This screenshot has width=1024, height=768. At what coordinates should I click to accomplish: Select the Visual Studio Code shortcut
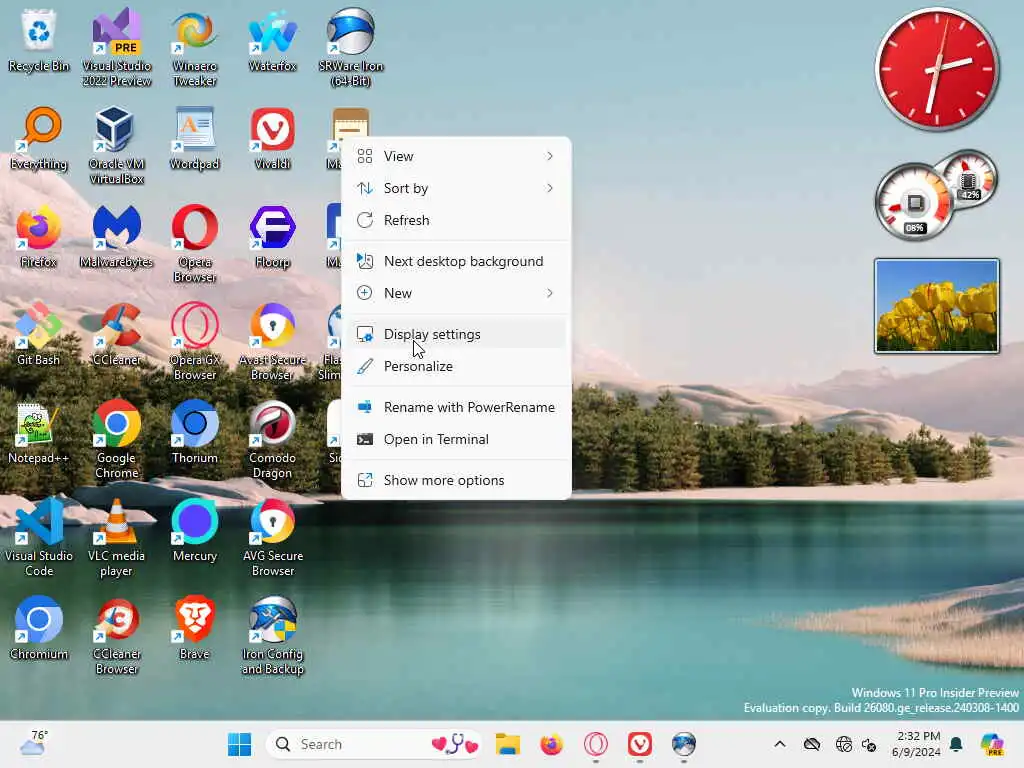tap(39, 538)
